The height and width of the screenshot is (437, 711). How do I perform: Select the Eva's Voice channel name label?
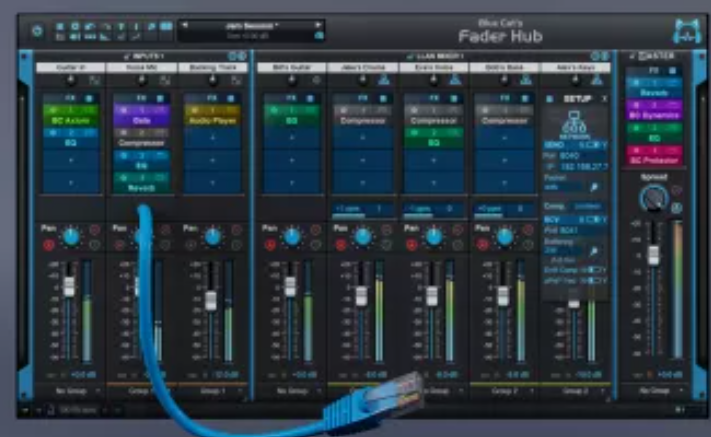pyautogui.click(x=434, y=68)
